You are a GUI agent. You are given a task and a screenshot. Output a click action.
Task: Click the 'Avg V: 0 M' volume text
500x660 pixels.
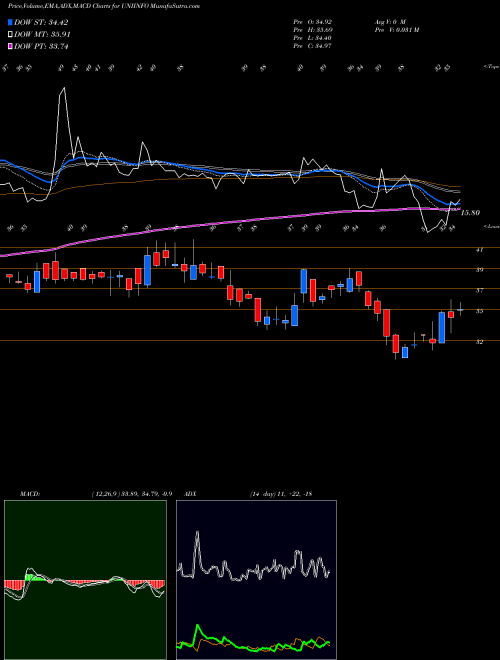point(389,21)
